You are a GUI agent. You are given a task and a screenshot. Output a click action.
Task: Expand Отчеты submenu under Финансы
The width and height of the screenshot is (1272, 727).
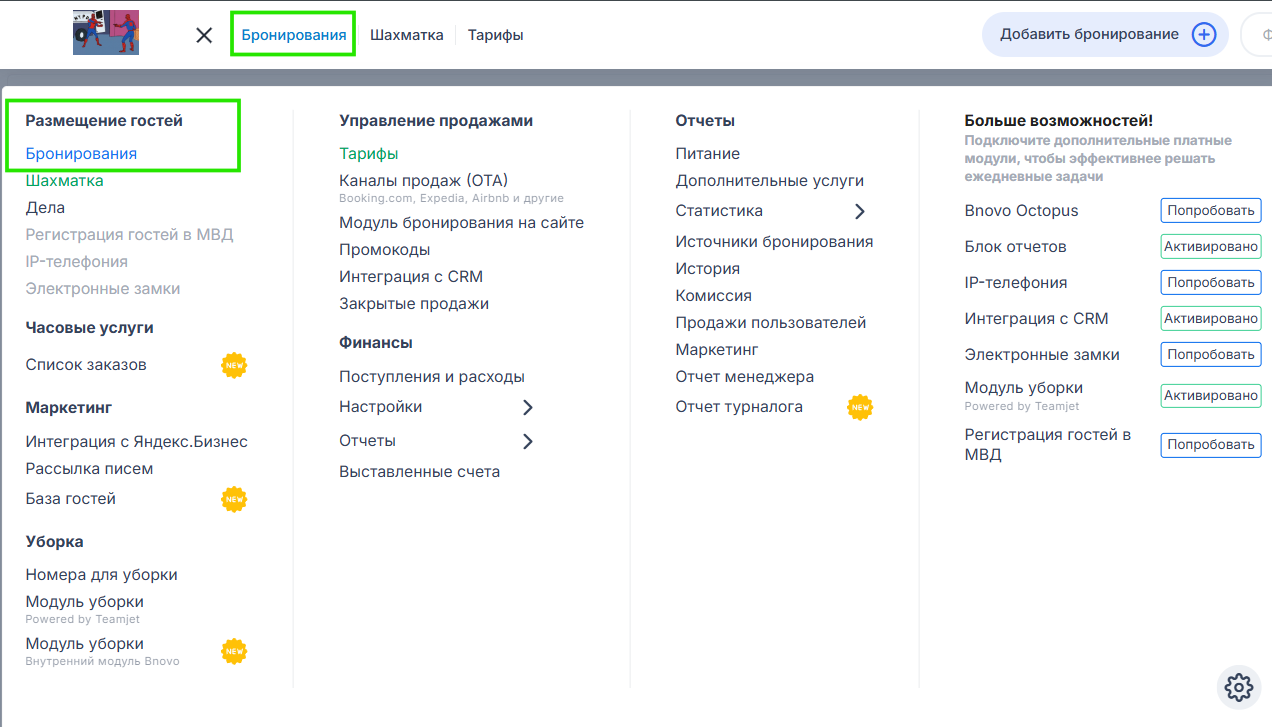pos(528,441)
